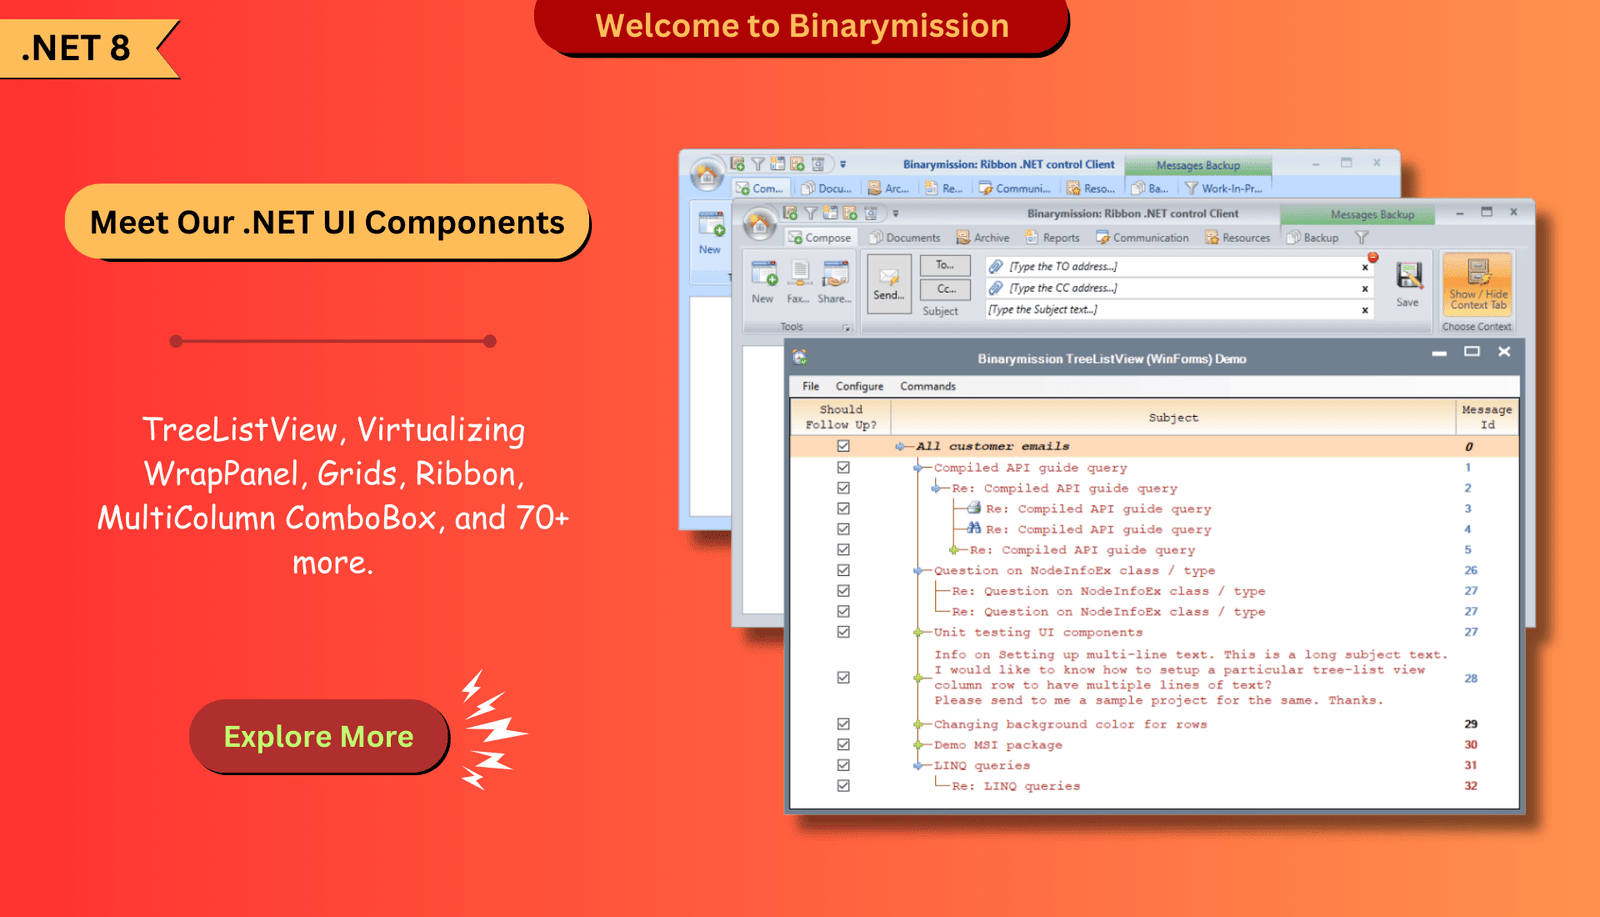
Task: Click the application orb in the back Ribbon window
Action: click(x=707, y=176)
